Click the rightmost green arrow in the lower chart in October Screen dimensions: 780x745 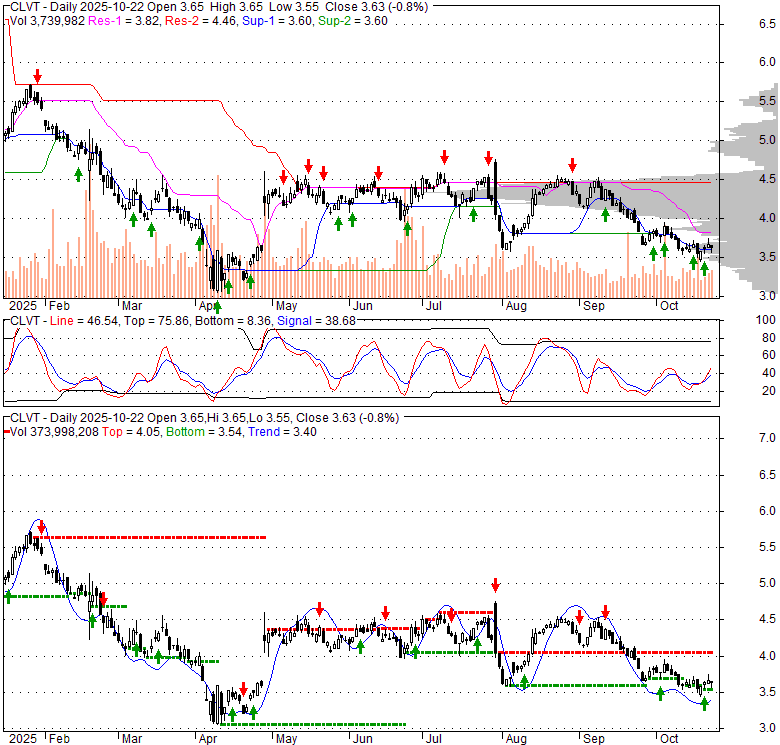tap(704, 704)
